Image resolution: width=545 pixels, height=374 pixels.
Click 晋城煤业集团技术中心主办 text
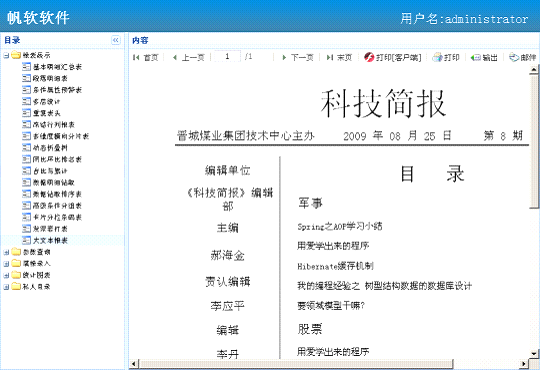click(246, 136)
